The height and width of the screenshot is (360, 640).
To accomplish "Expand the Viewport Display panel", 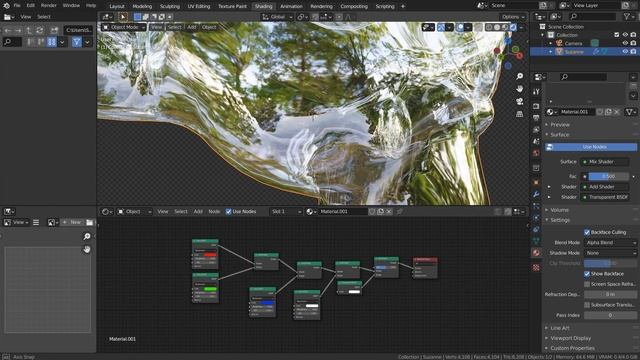I will [570, 338].
